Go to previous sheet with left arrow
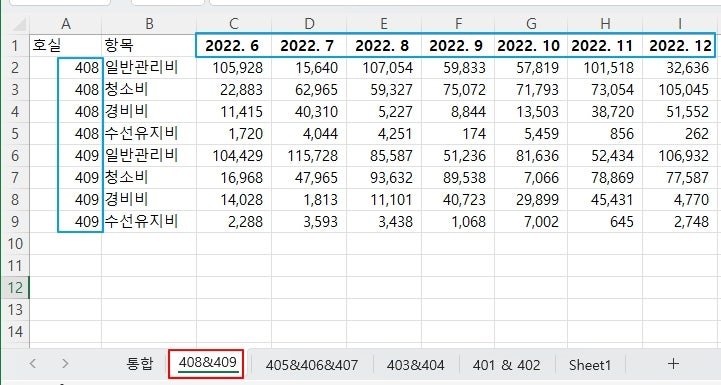Screen dimensions: 721x385 coord(32,364)
